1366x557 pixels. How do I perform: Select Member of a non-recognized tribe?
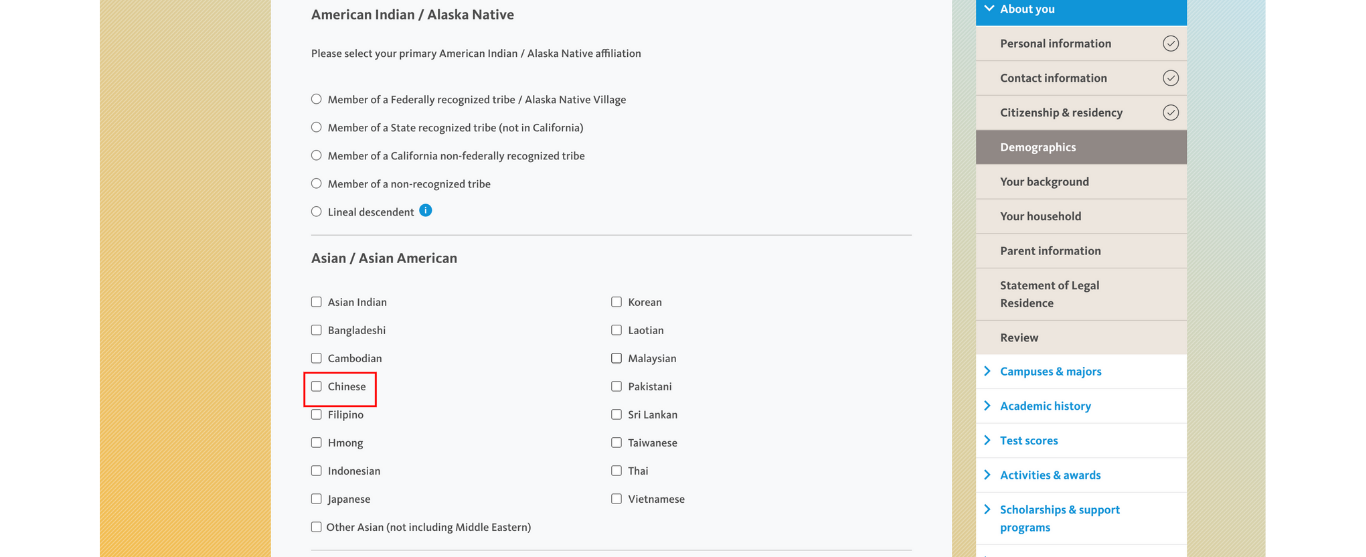coord(316,183)
